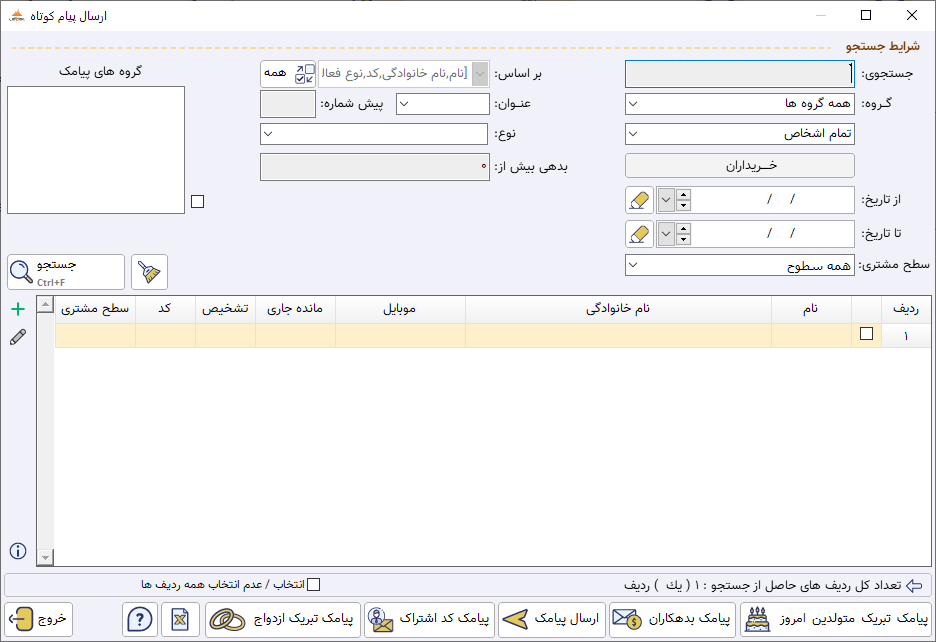Image resolution: width=936 pixels, height=642 pixels.
Task: Click the pencil edit icon beside table
Action: click(x=17, y=338)
